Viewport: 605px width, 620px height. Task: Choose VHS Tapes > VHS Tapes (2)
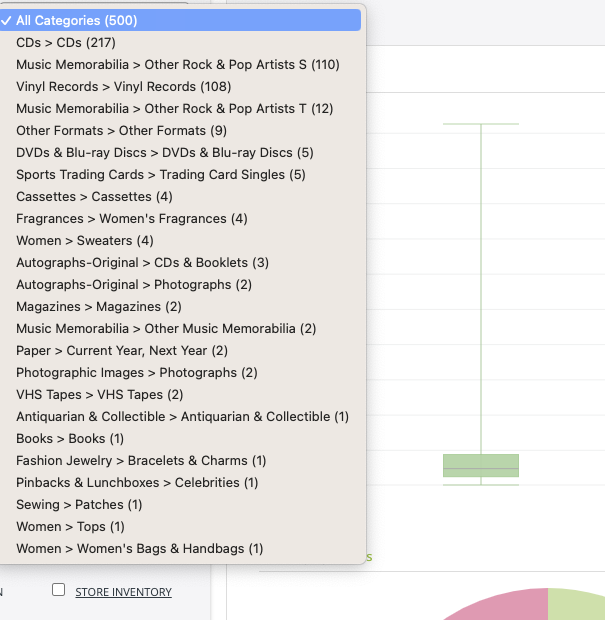pyautogui.click(x=180, y=395)
